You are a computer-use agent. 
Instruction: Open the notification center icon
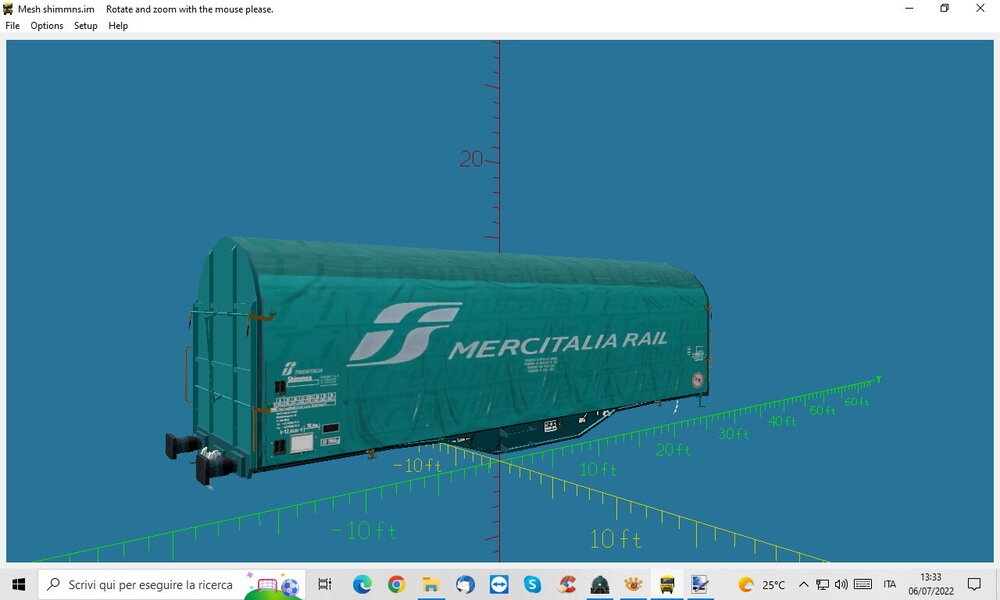[x=974, y=584]
